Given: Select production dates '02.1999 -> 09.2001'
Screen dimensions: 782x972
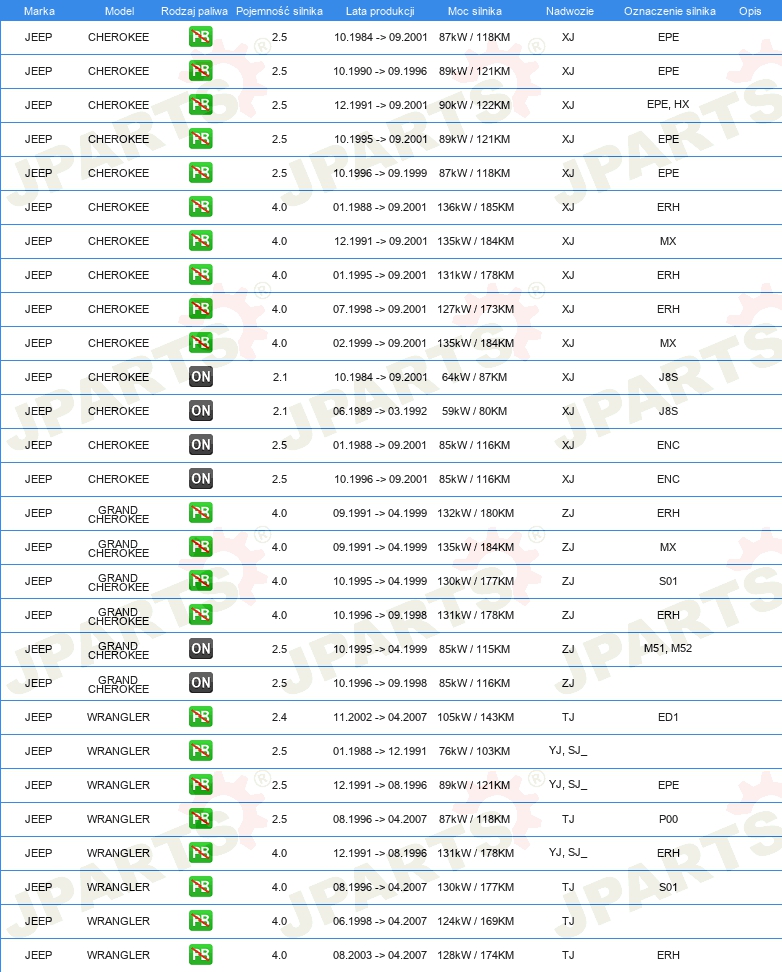Looking at the screenshot, I should (380, 343).
